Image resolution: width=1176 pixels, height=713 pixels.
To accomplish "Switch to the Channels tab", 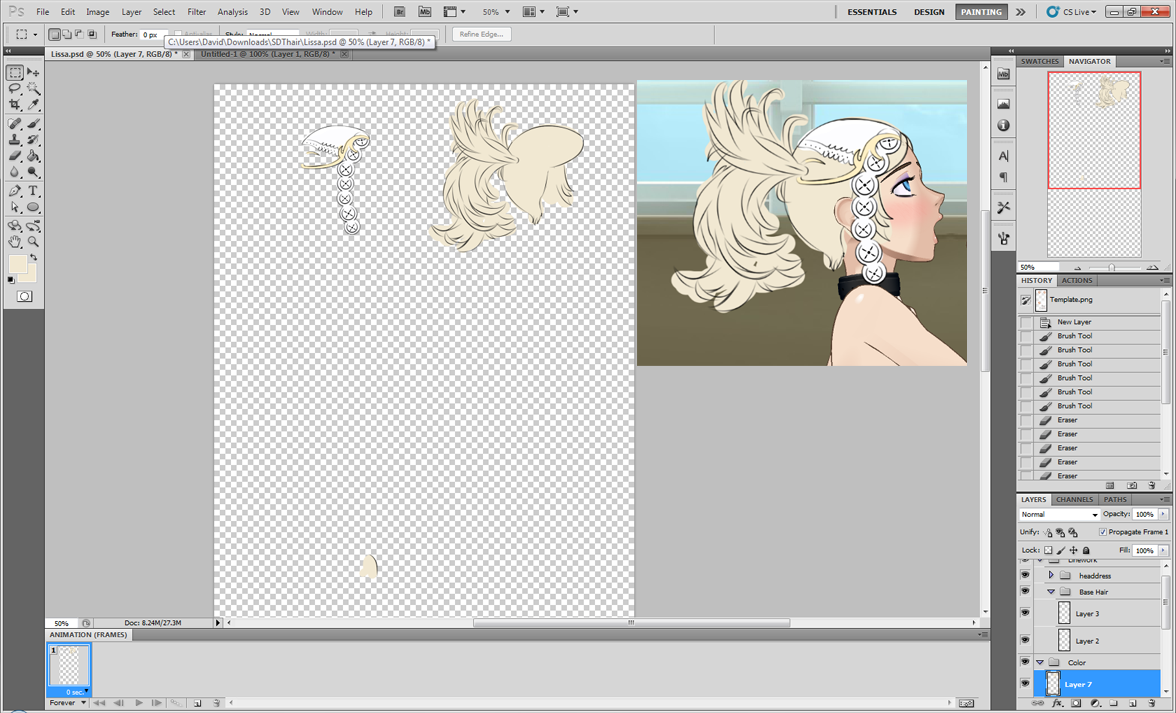I will (1074, 499).
